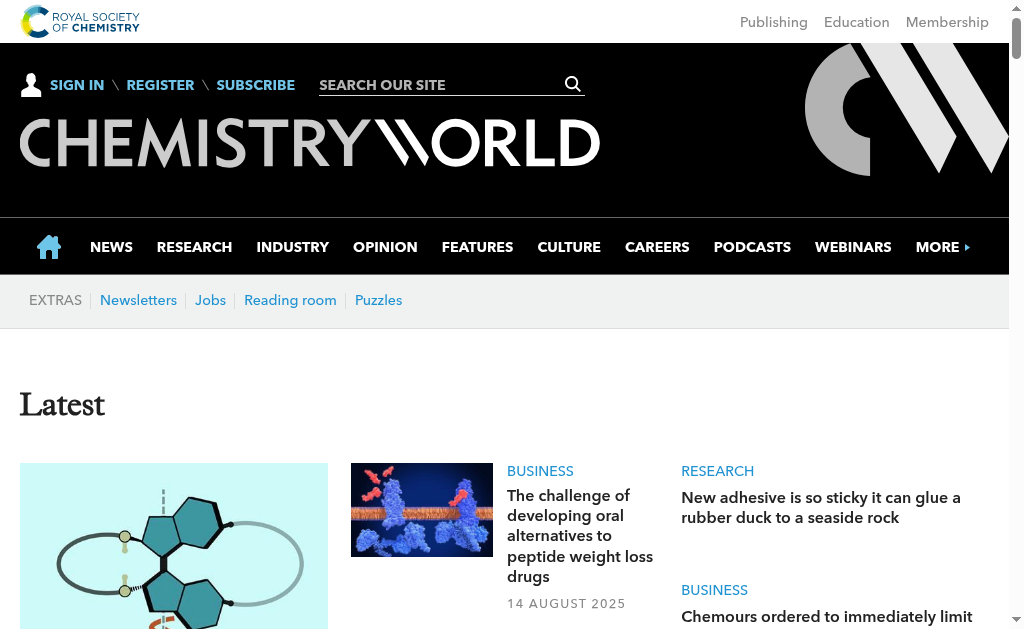Click REGISTER to create an account

point(160,85)
